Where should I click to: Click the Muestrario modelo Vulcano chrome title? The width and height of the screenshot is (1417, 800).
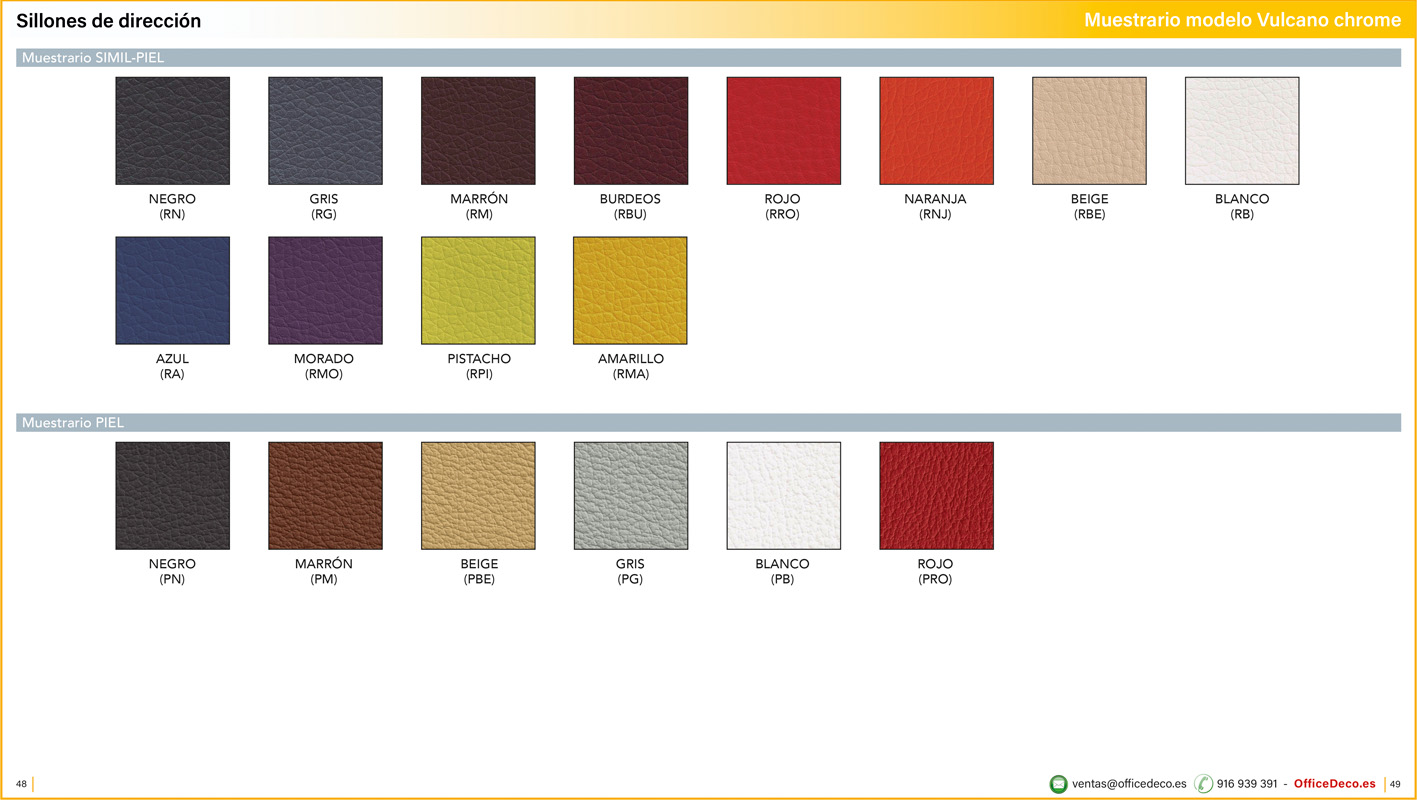1243,20
